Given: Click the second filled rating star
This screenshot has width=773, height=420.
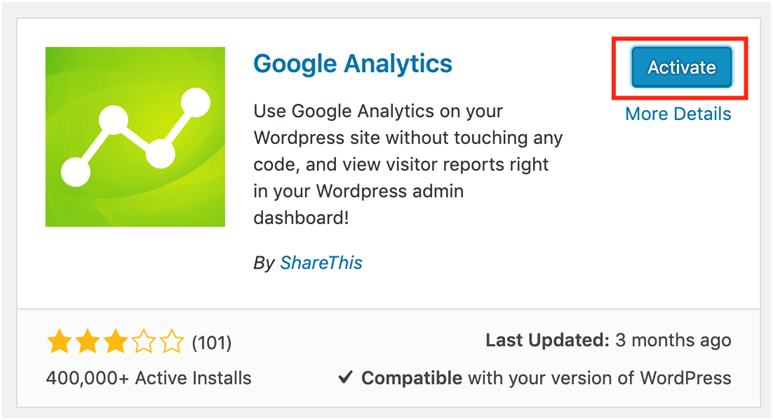Looking at the screenshot, I should coord(85,343).
